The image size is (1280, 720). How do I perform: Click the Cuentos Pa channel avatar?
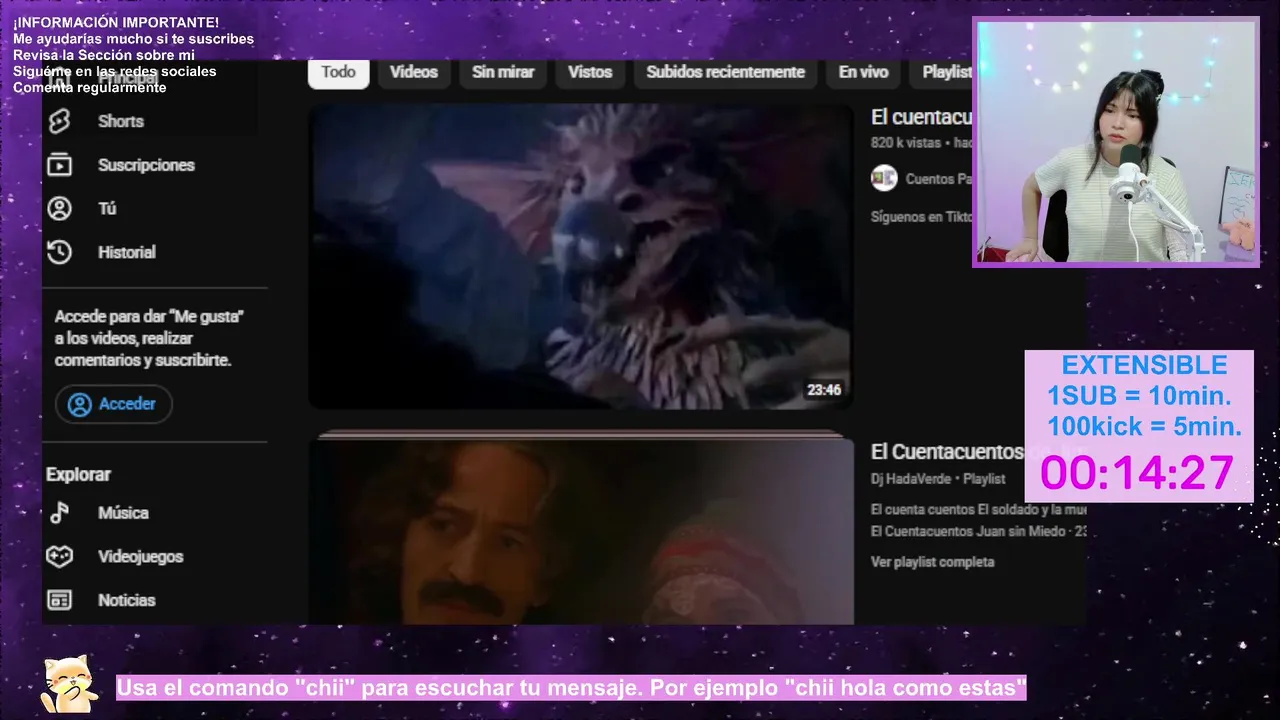tap(884, 178)
